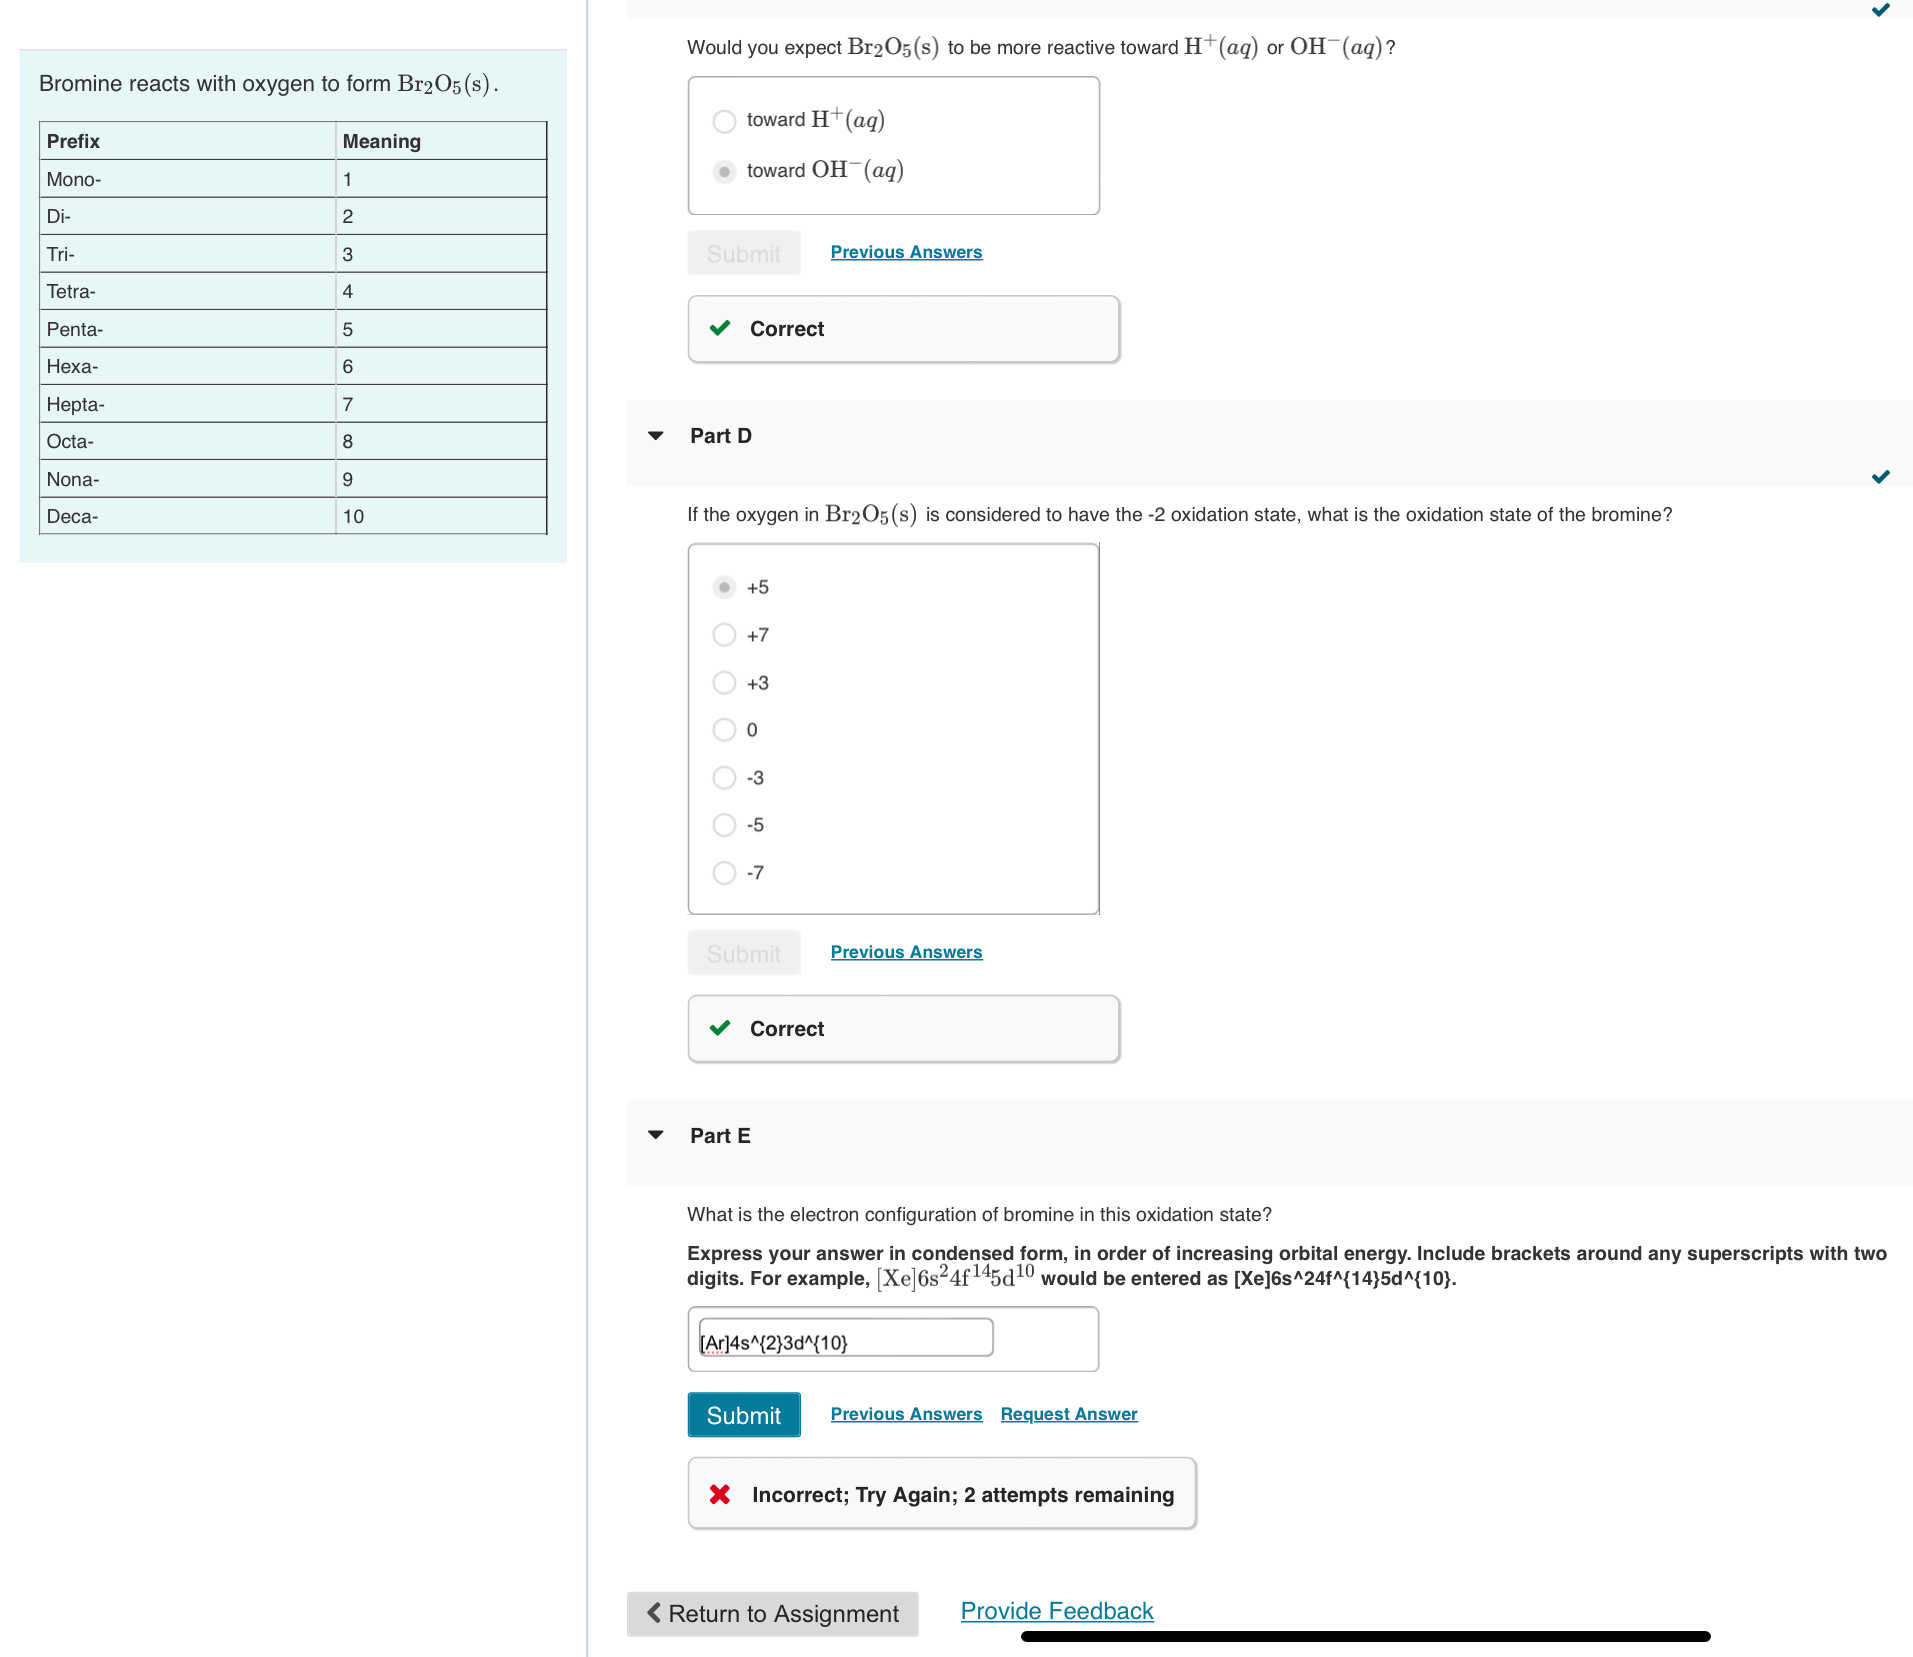
Task: Choose the -3 oxidation state option
Action: 724,778
